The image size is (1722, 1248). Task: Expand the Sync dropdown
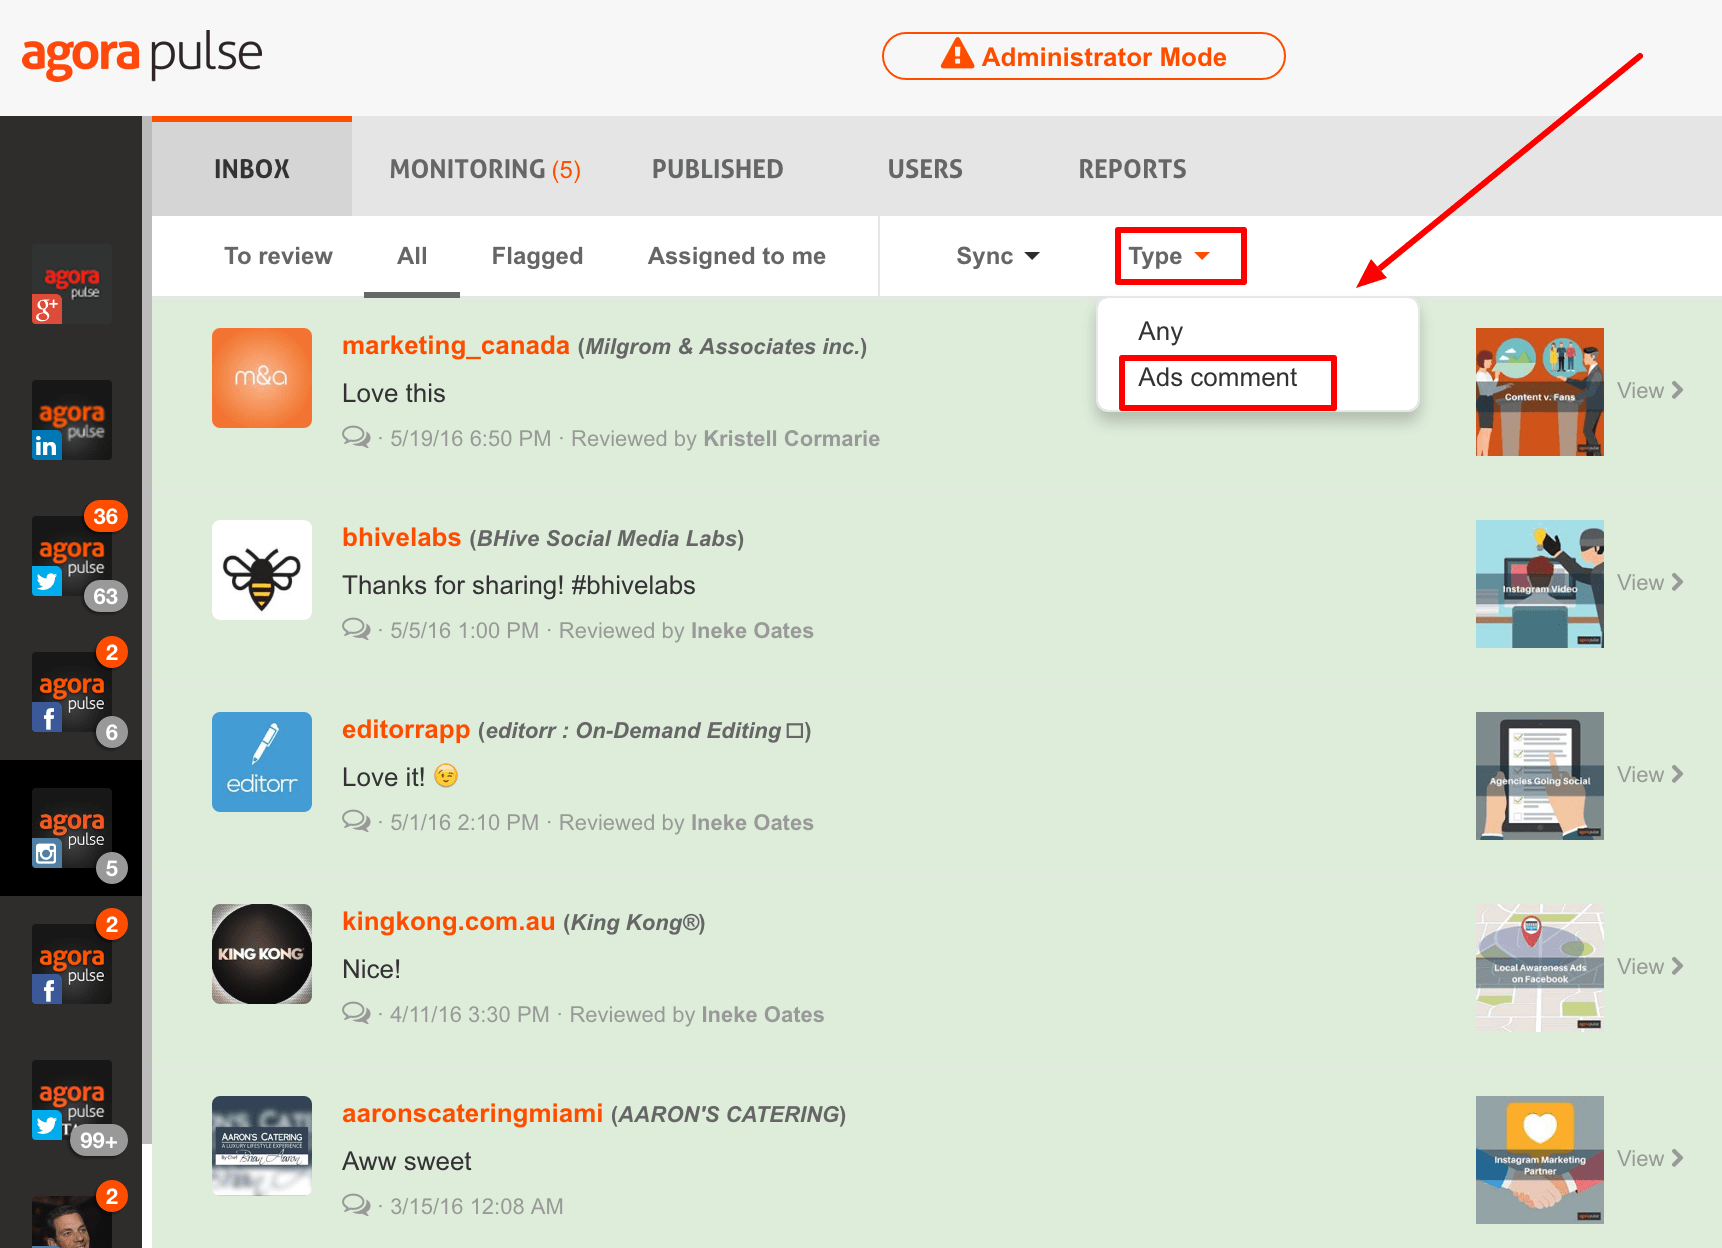point(997,256)
